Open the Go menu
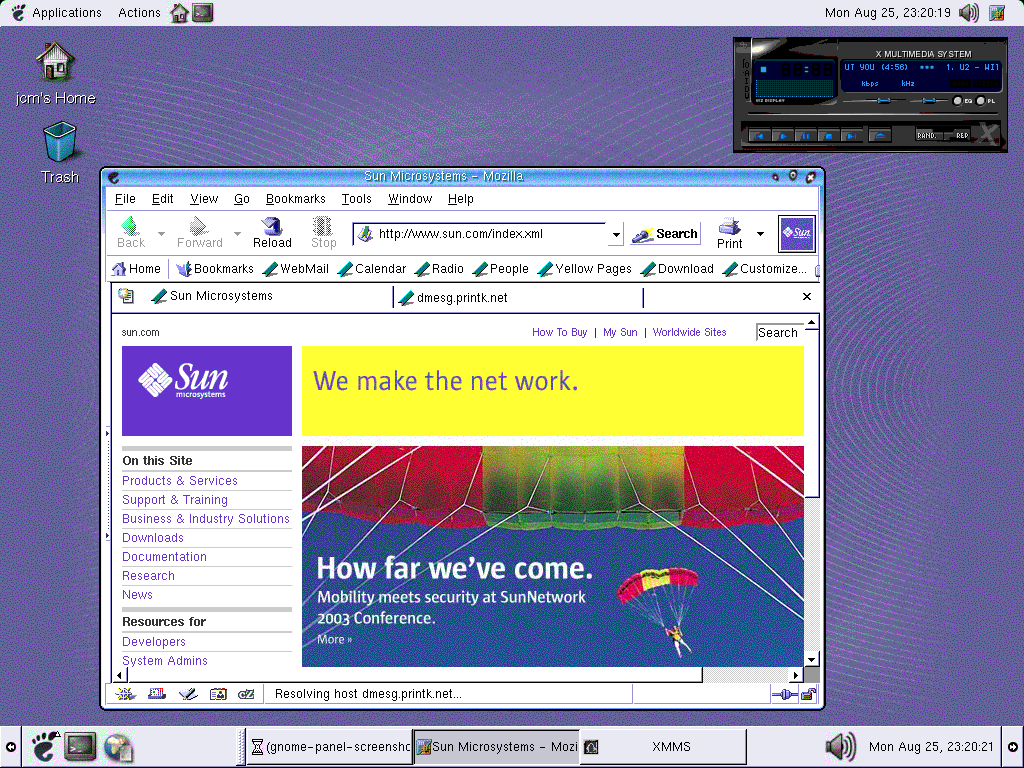Image resolution: width=1024 pixels, height=768 pixels. [242, 199]
